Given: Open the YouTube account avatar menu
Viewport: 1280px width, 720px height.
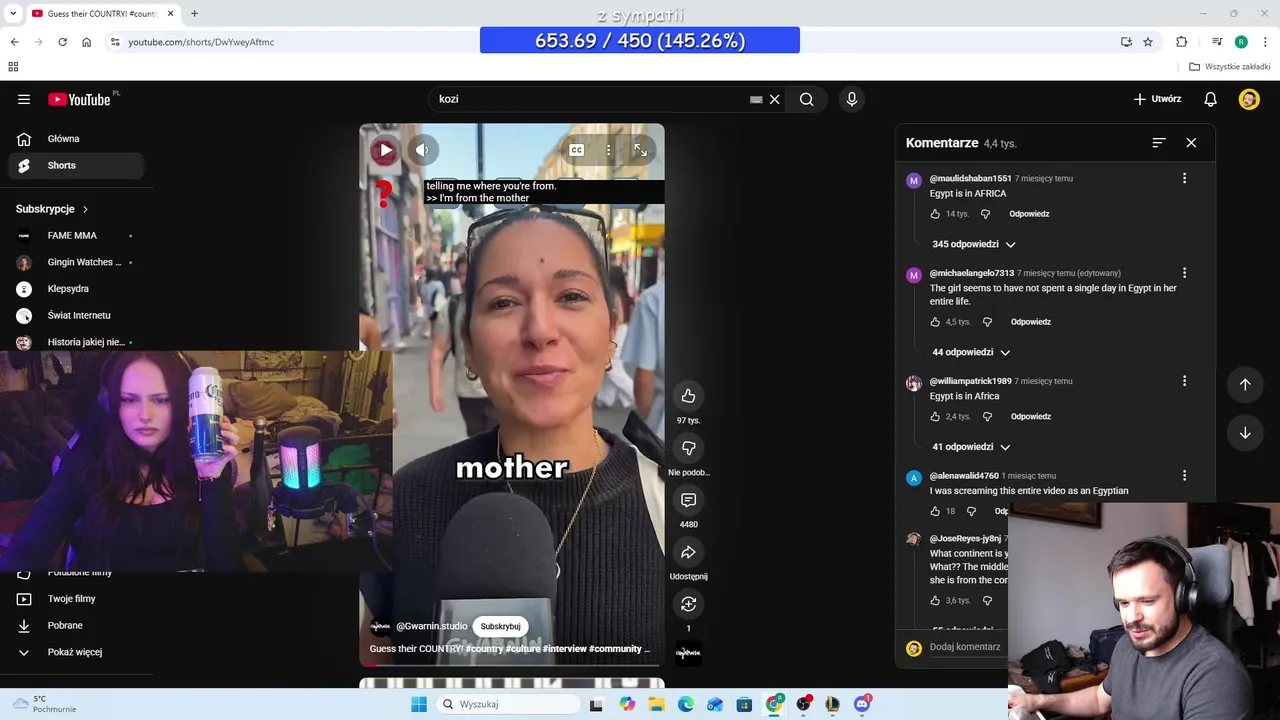Looking at the screenshot, I should click(x=1249, y=99).
